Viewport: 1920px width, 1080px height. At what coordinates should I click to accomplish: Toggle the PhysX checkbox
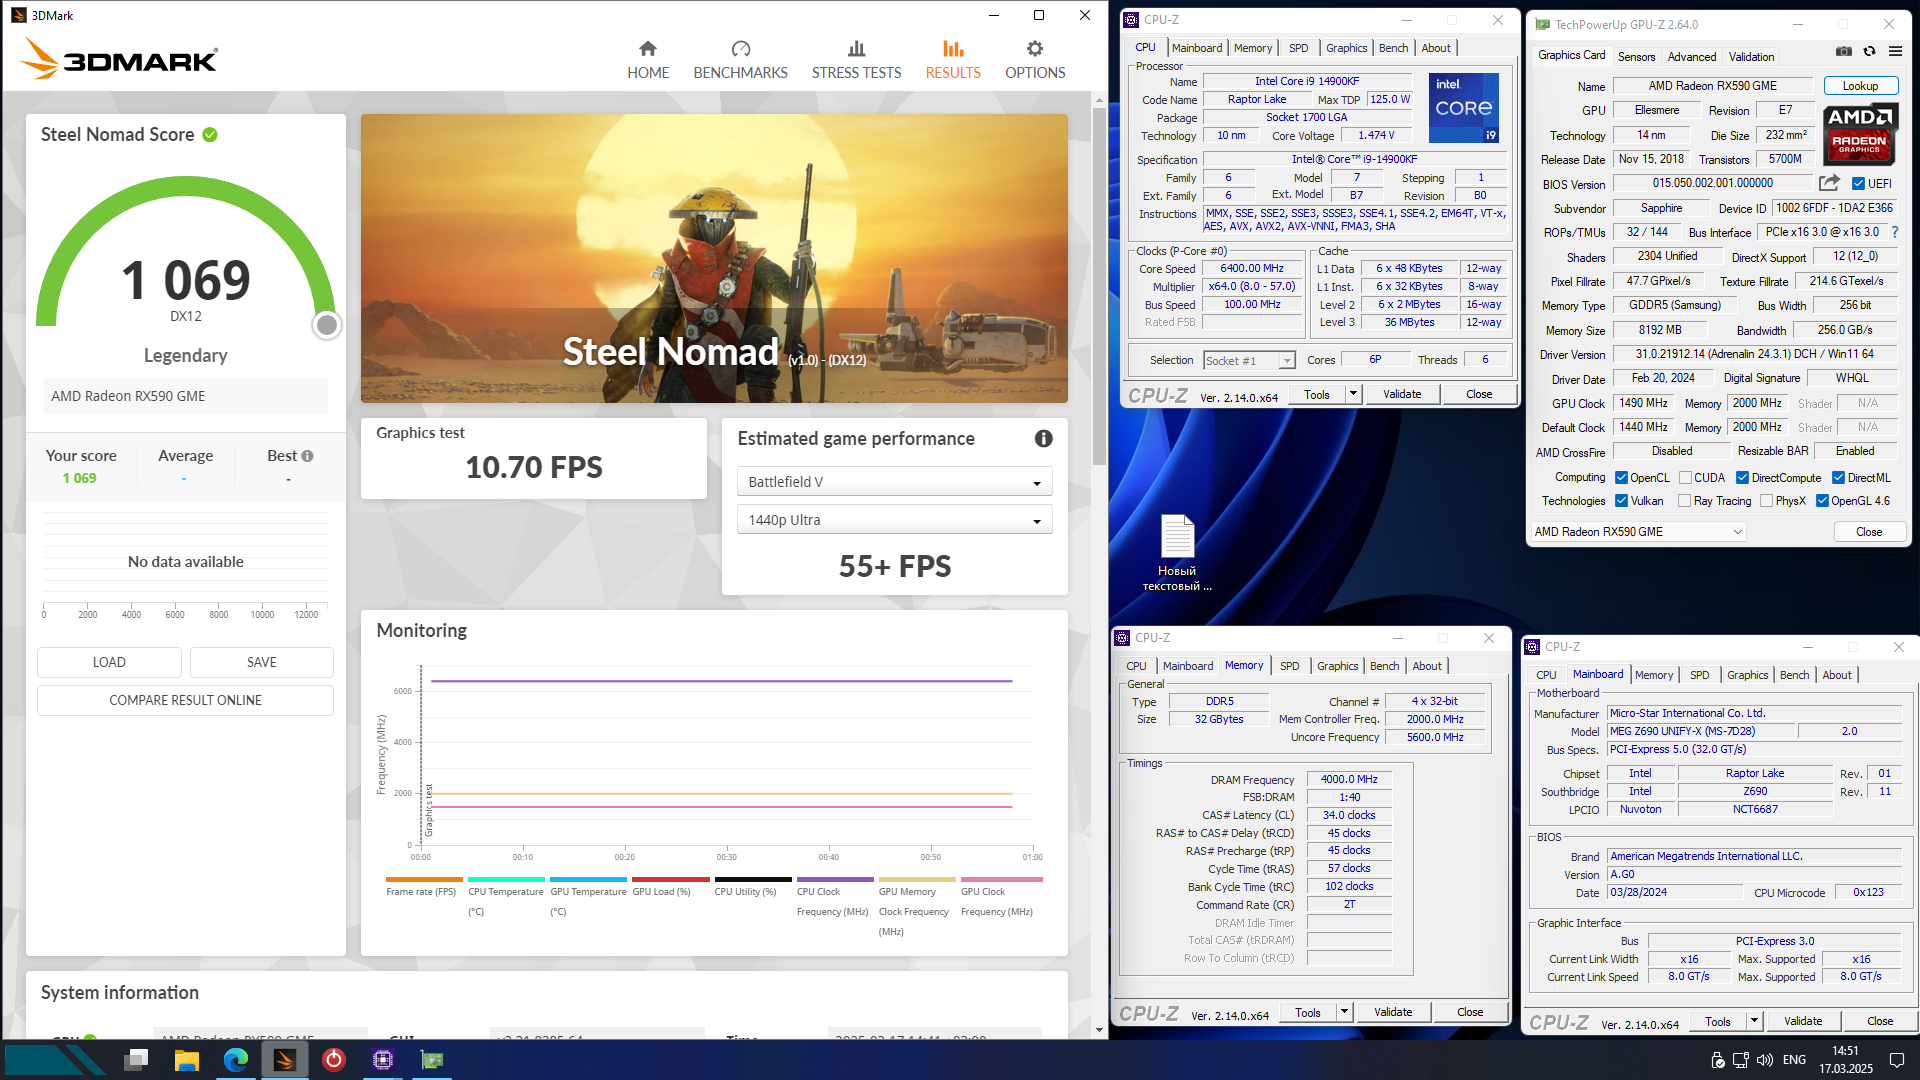tap(1767, 501)
